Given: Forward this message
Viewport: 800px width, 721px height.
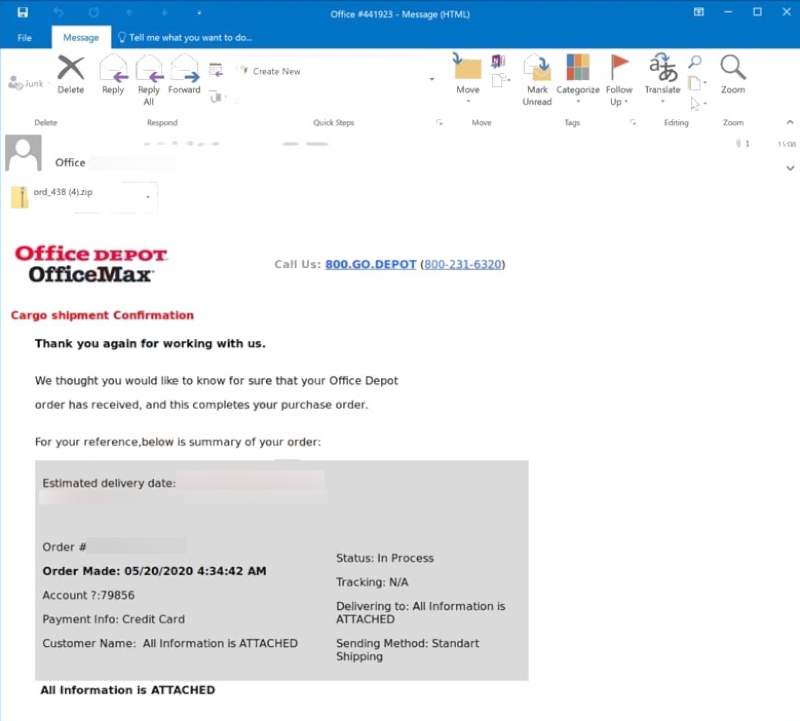Looking at the screenshot, I should point(184,75).
